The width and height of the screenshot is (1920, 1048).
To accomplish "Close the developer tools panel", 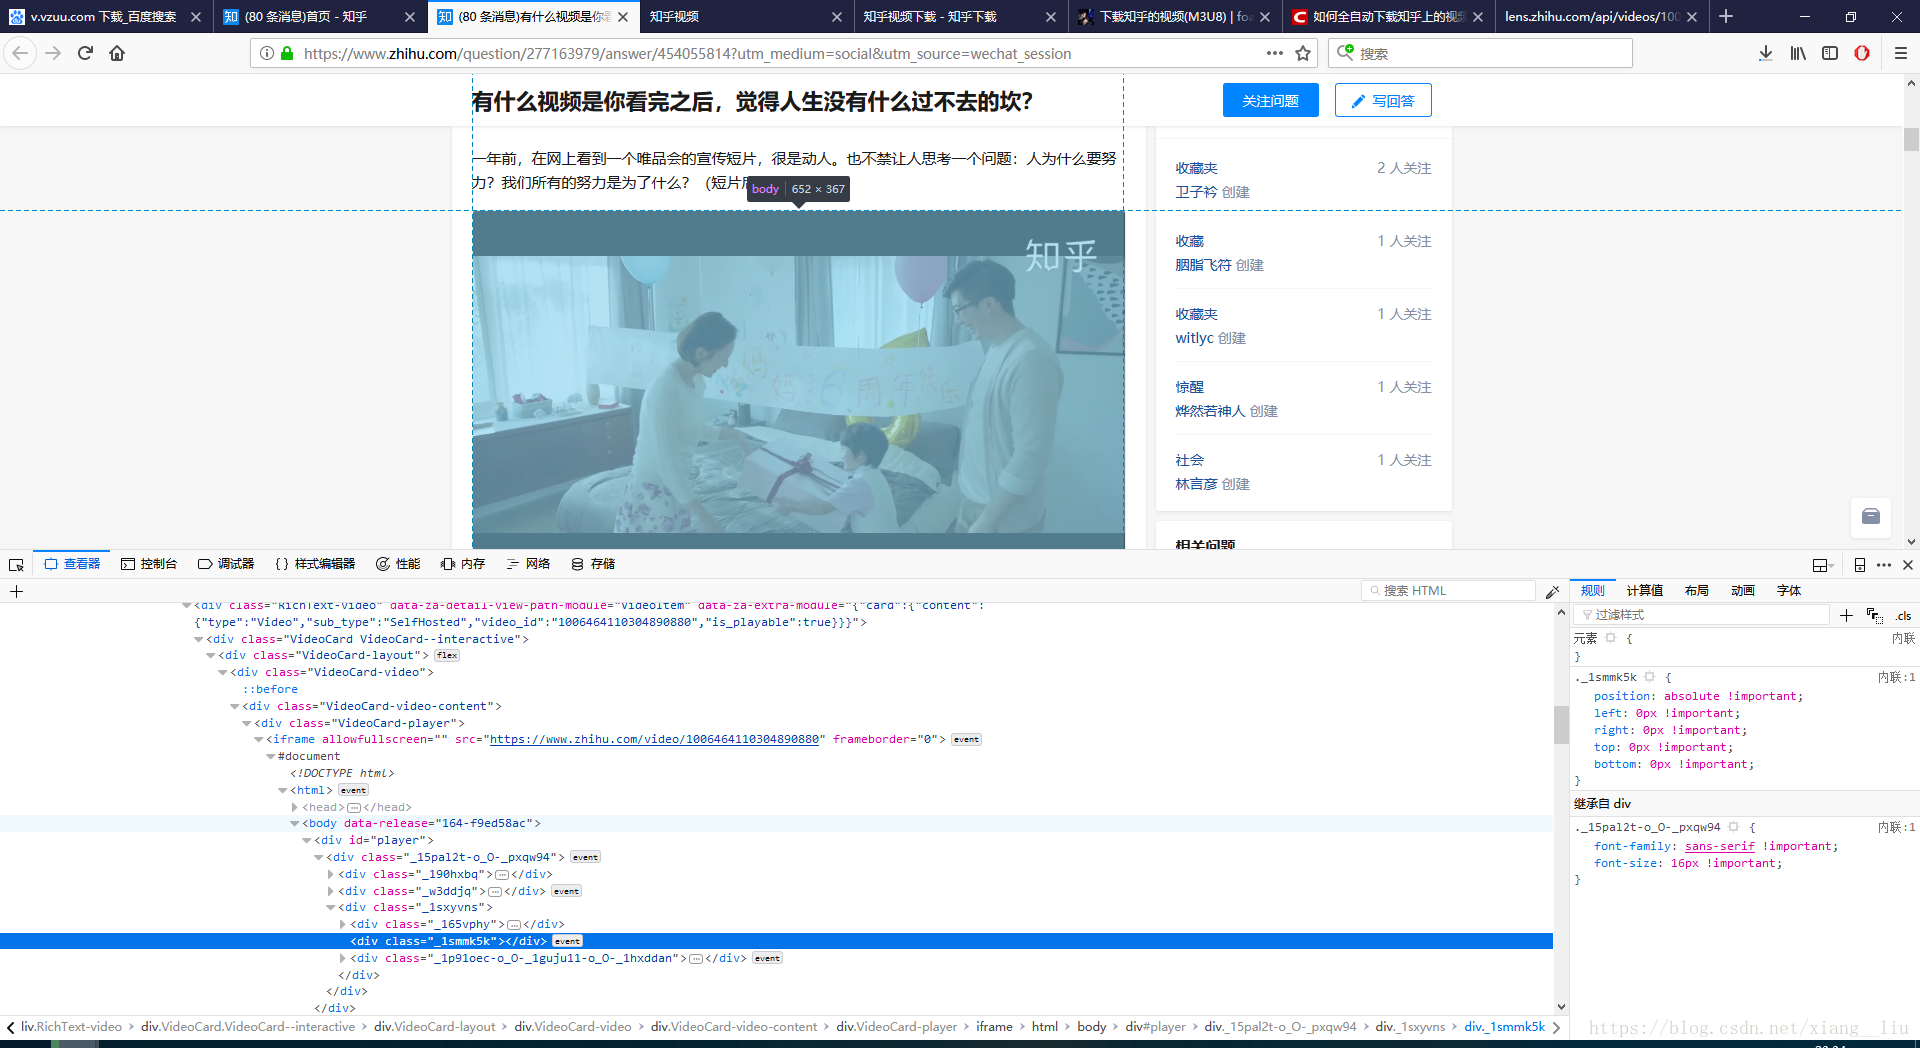I will click(1908, 565).
